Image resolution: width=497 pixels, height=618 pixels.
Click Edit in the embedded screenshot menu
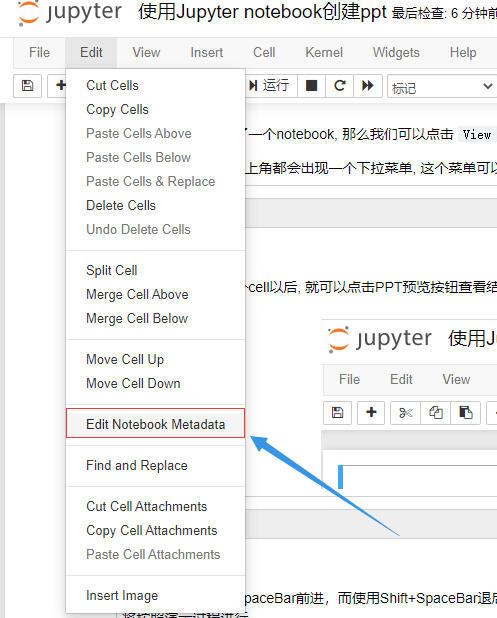[401, 379]
